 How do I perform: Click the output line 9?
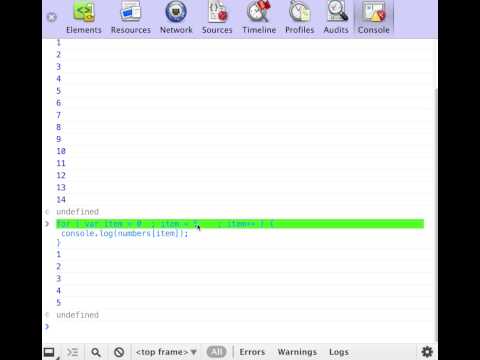point(59,139)
